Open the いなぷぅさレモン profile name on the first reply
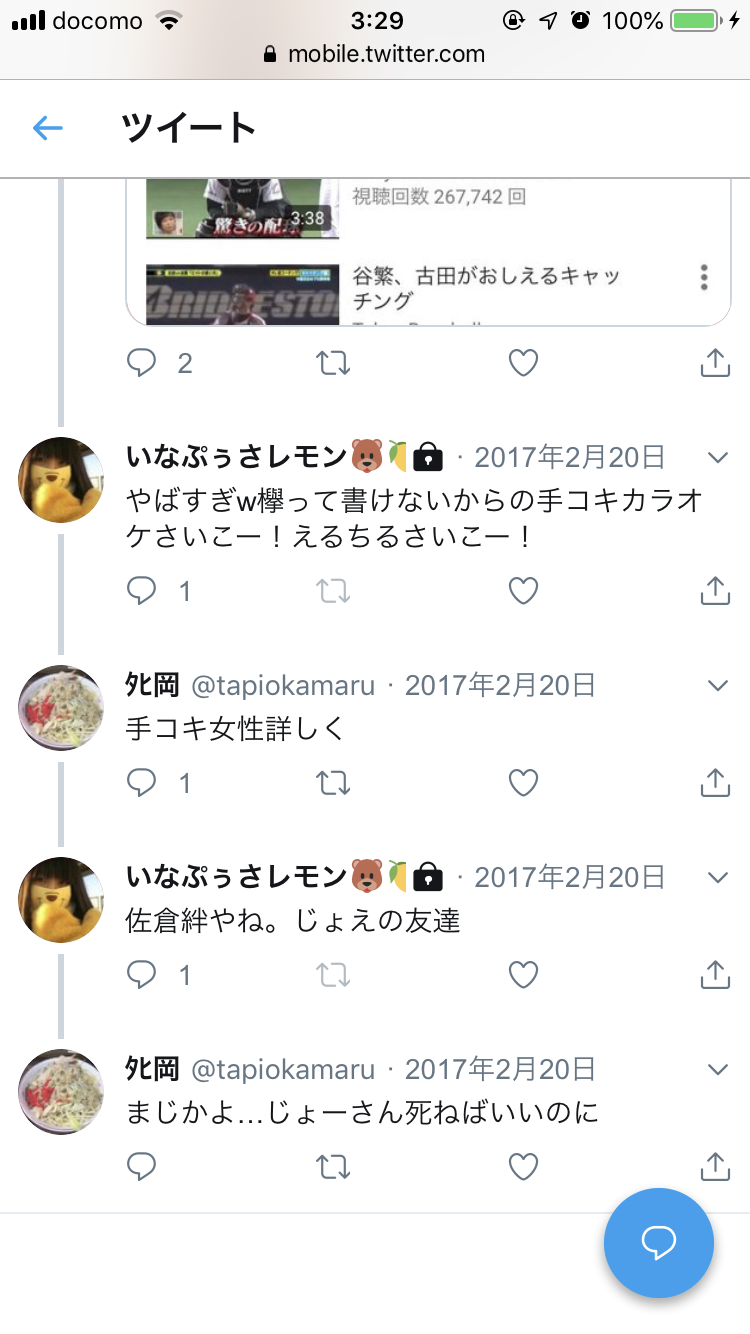Viewport: 750px width, 1334px height. [236, 457]
